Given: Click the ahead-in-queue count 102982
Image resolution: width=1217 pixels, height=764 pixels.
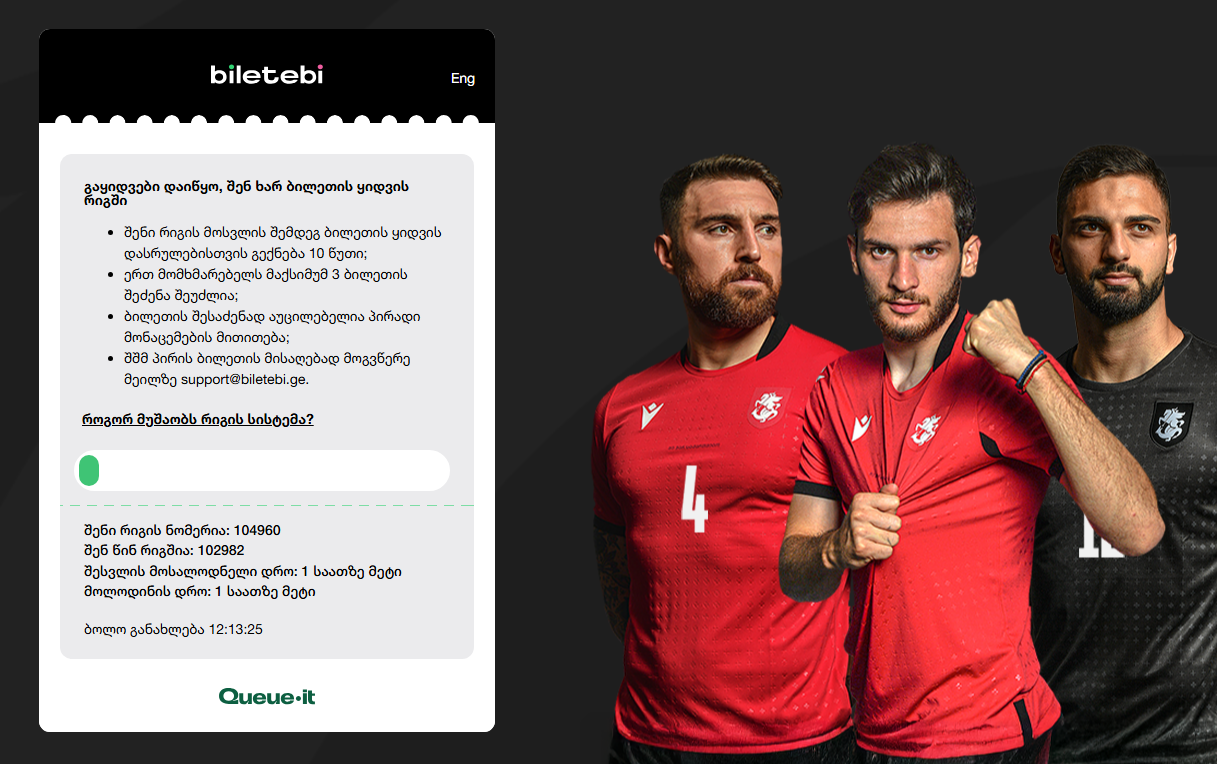Looking at the screenshot, I should click(x=221, y=551).
